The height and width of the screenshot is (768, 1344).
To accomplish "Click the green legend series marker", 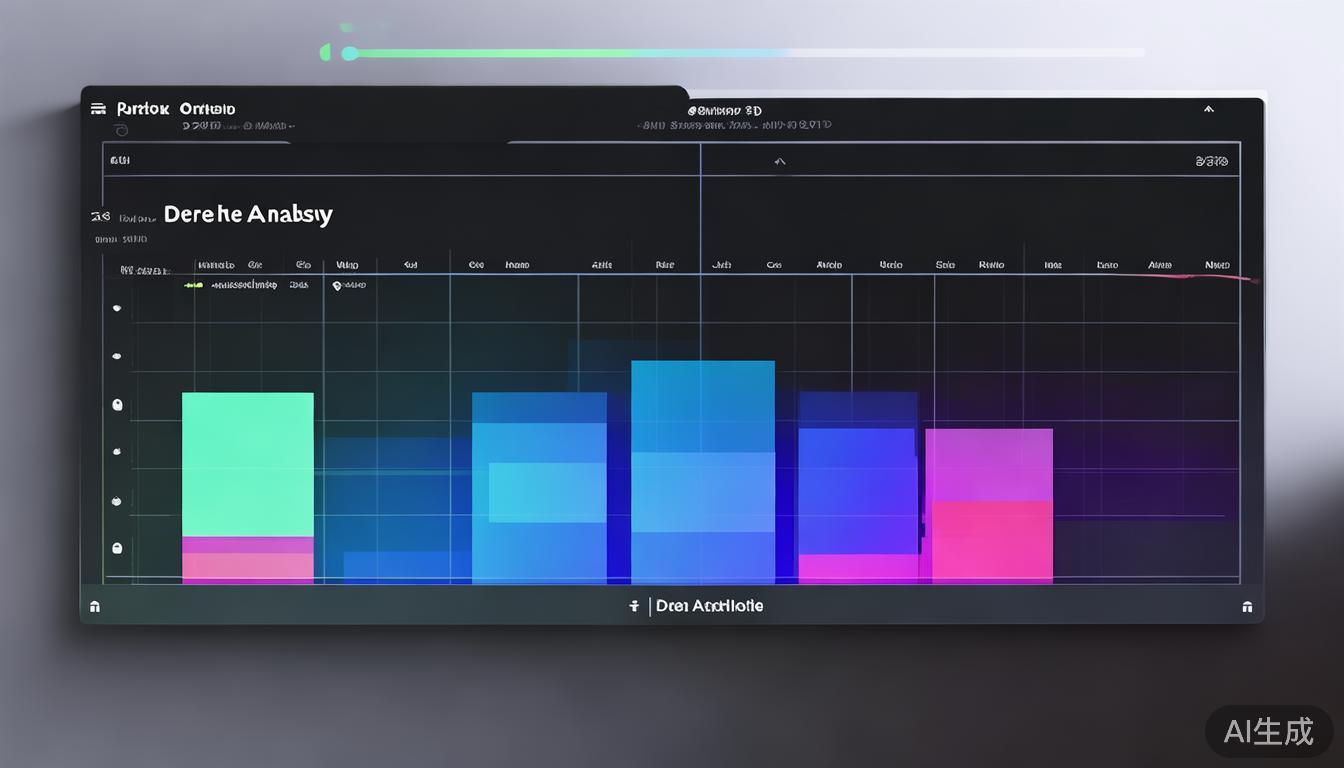I will click(x=193, y=285).
